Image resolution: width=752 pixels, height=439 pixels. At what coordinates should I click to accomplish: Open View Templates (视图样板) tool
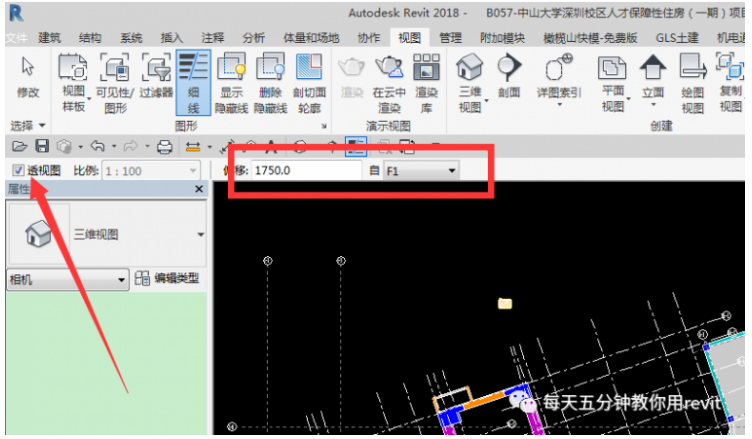73,83
